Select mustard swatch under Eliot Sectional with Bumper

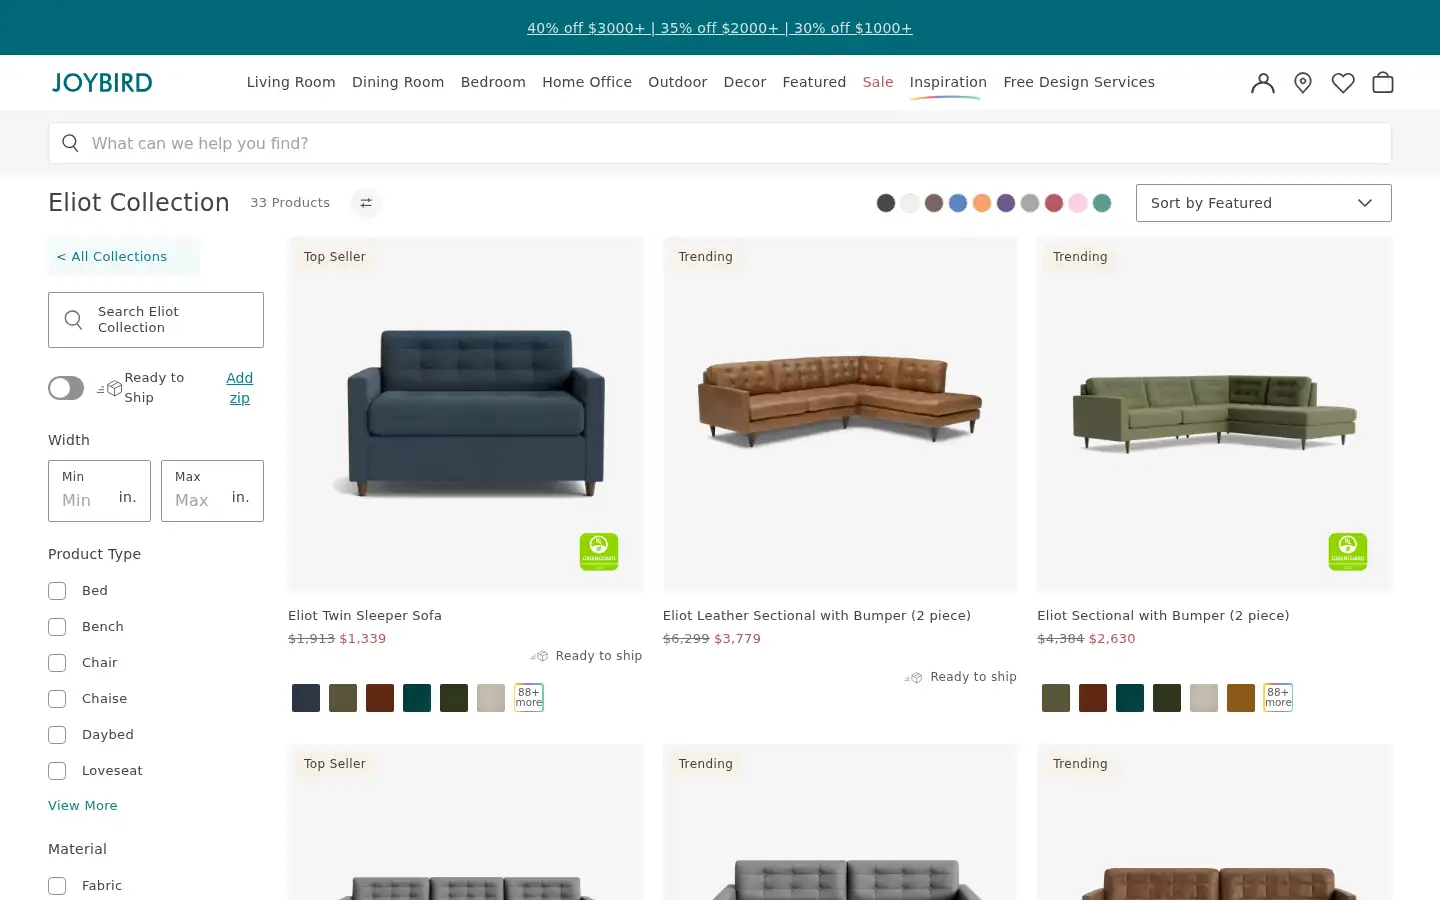[1241, 698]
